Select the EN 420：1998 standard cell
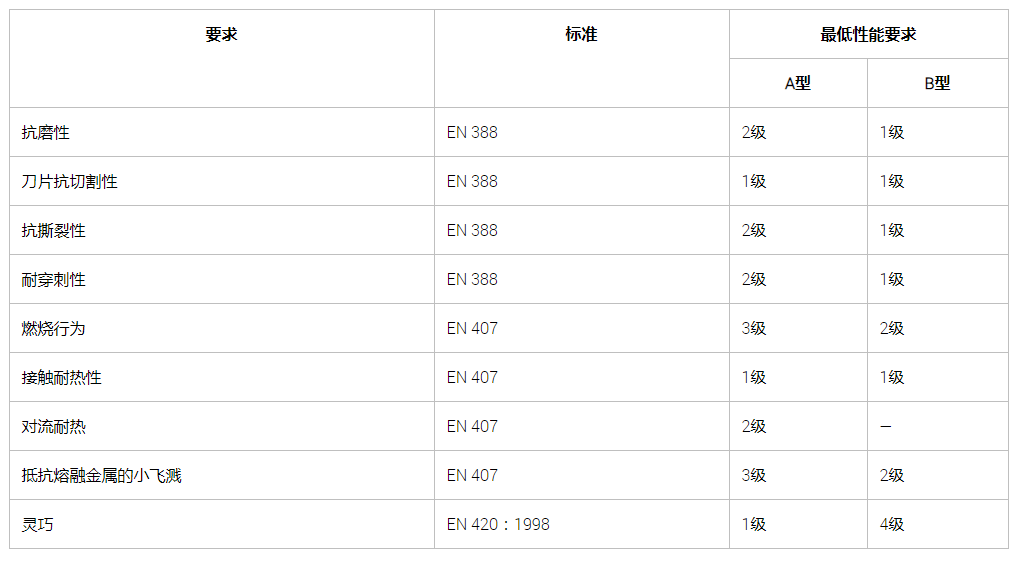 [498, 524]
